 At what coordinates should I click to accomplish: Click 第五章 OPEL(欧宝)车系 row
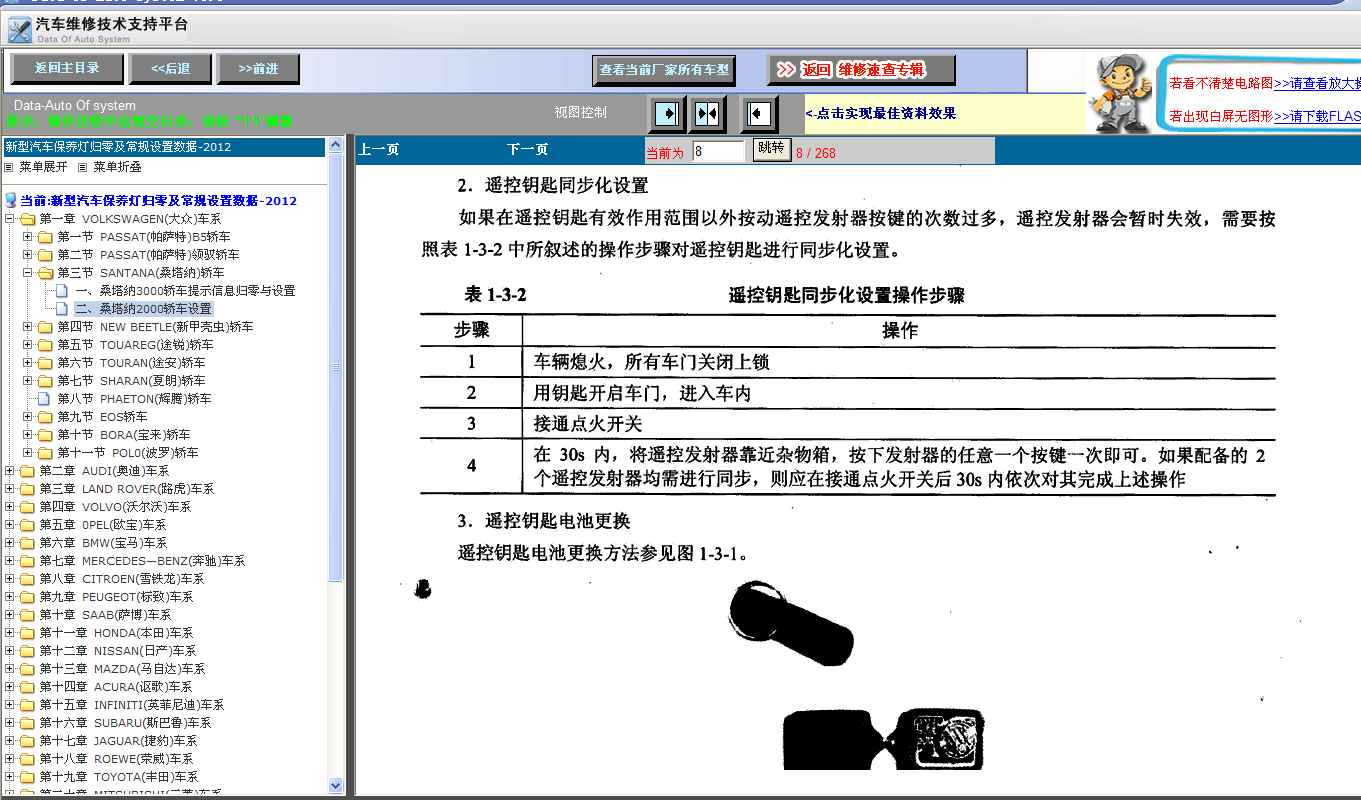click(x=102, y=525)
